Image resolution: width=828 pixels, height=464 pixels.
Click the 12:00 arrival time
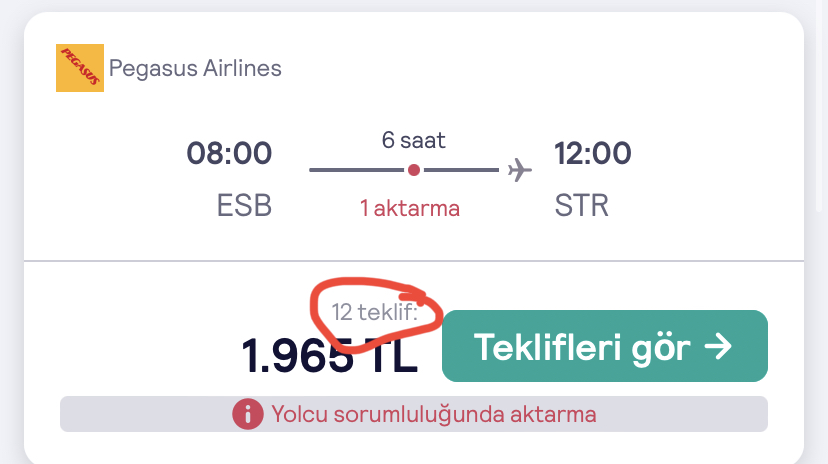click(x=593, y=154)
